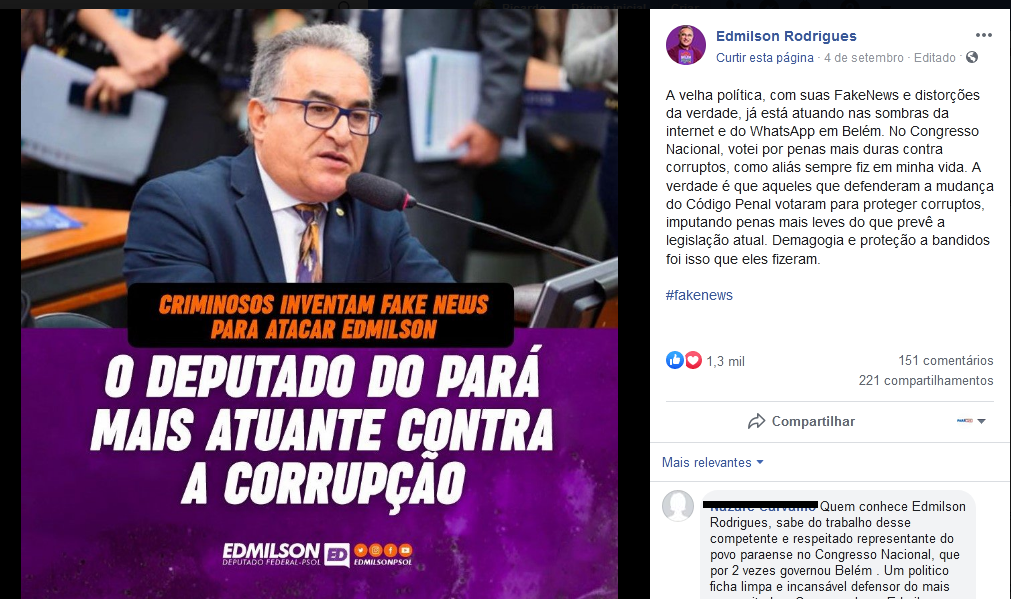Open Edmilson Rodrigues profile picture

tap(685, 45)
